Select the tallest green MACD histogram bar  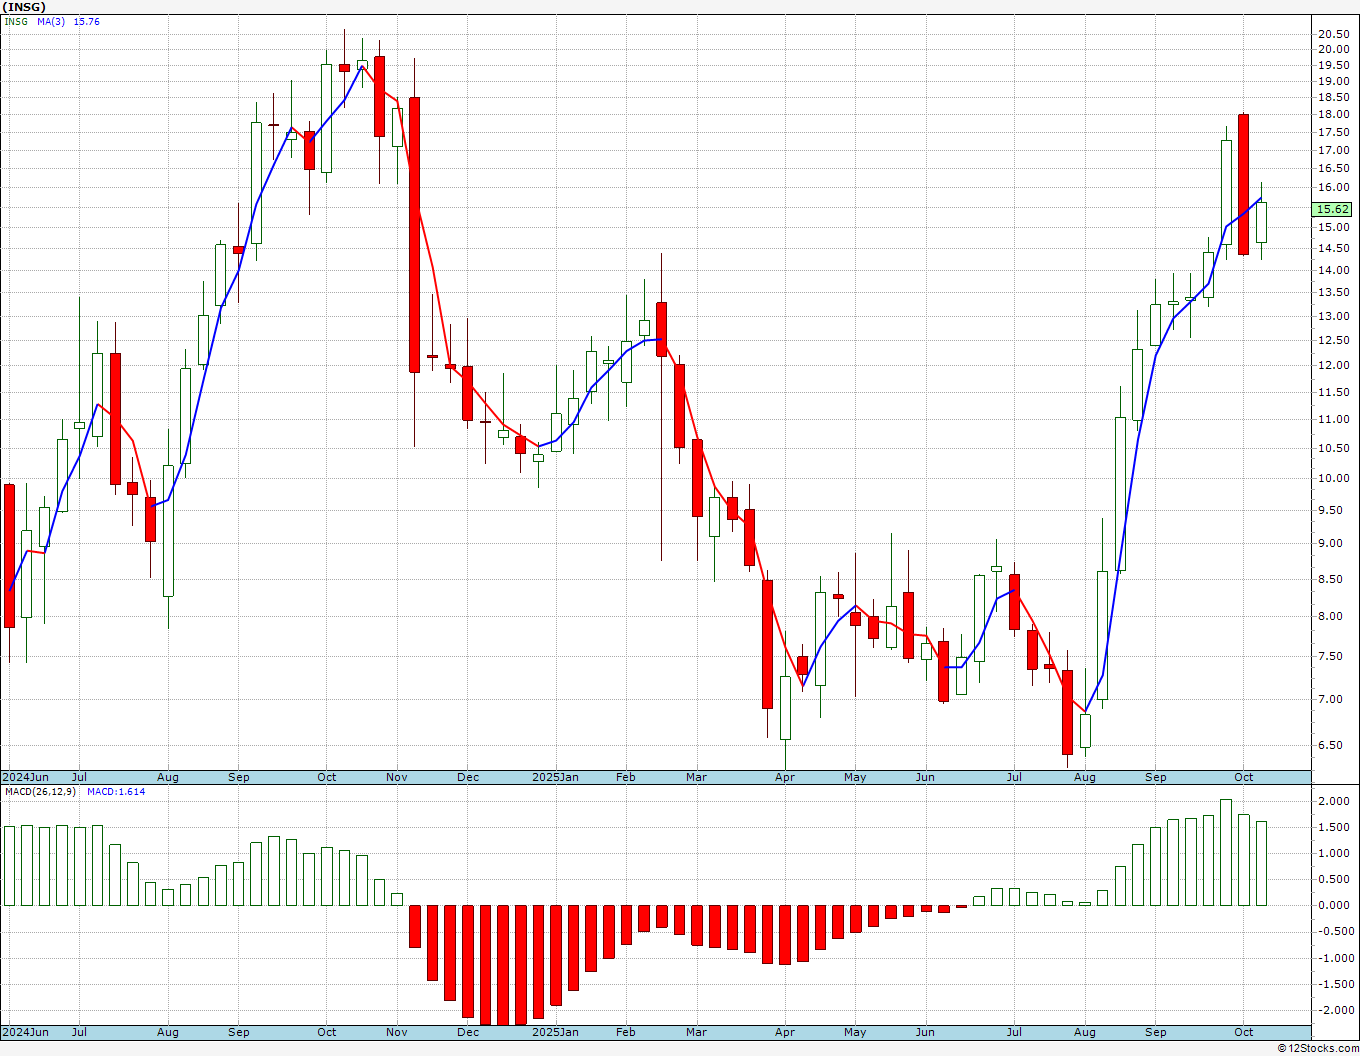[1226, 852]
